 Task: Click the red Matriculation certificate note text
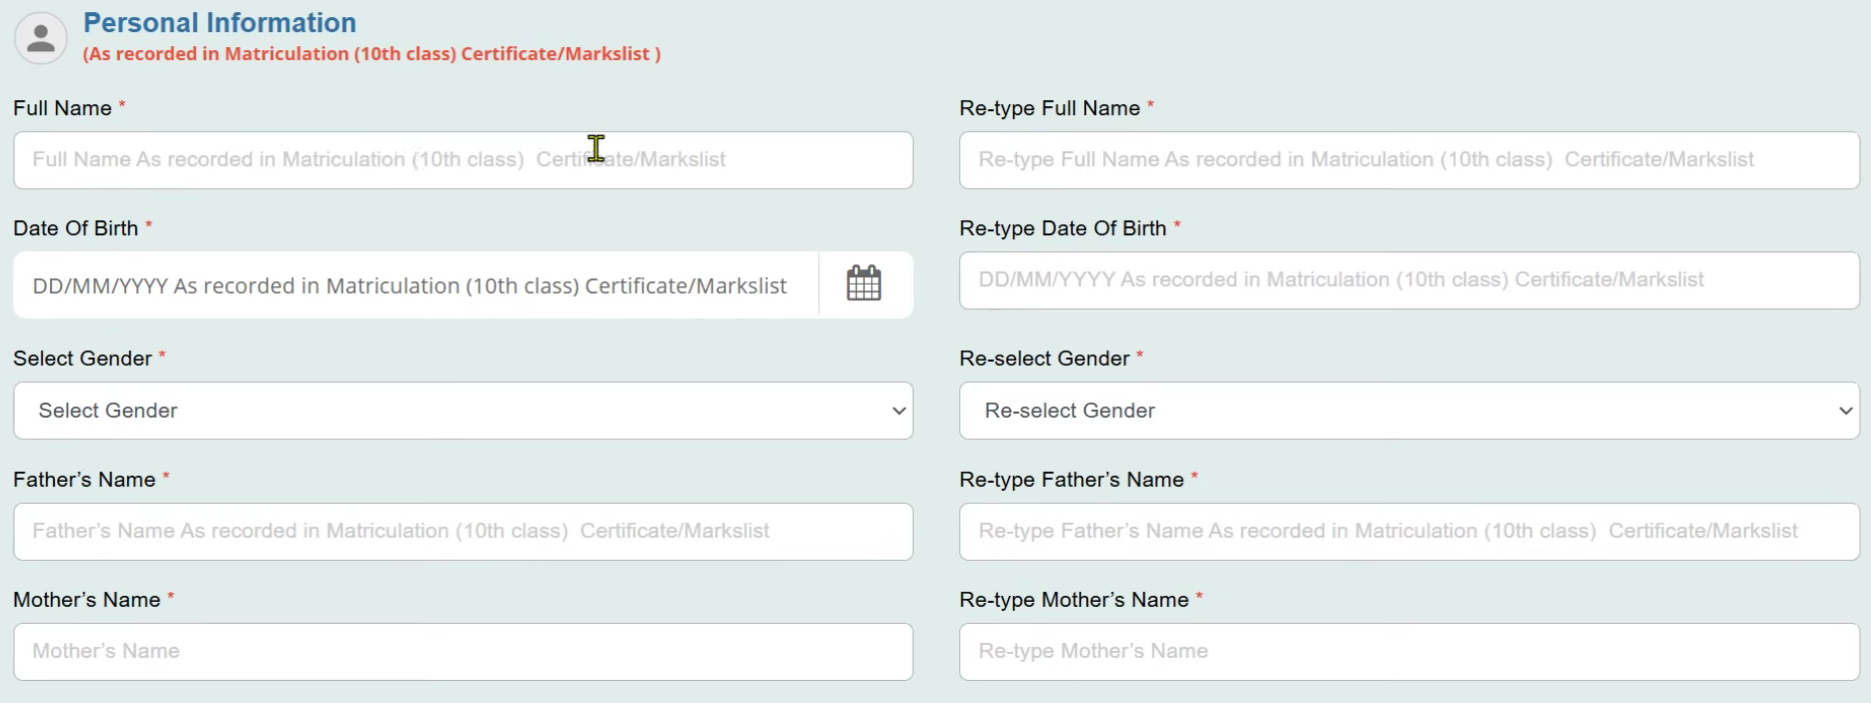coord(371,54)
